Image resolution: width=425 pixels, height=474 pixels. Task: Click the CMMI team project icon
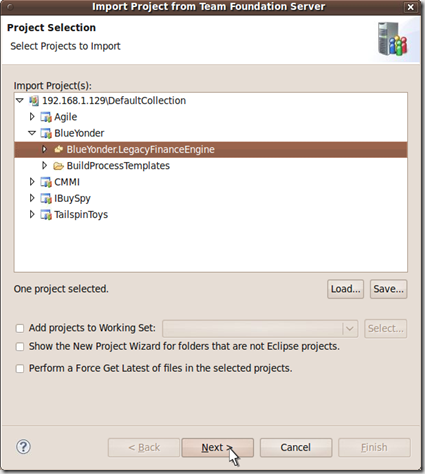click(46, 182)
